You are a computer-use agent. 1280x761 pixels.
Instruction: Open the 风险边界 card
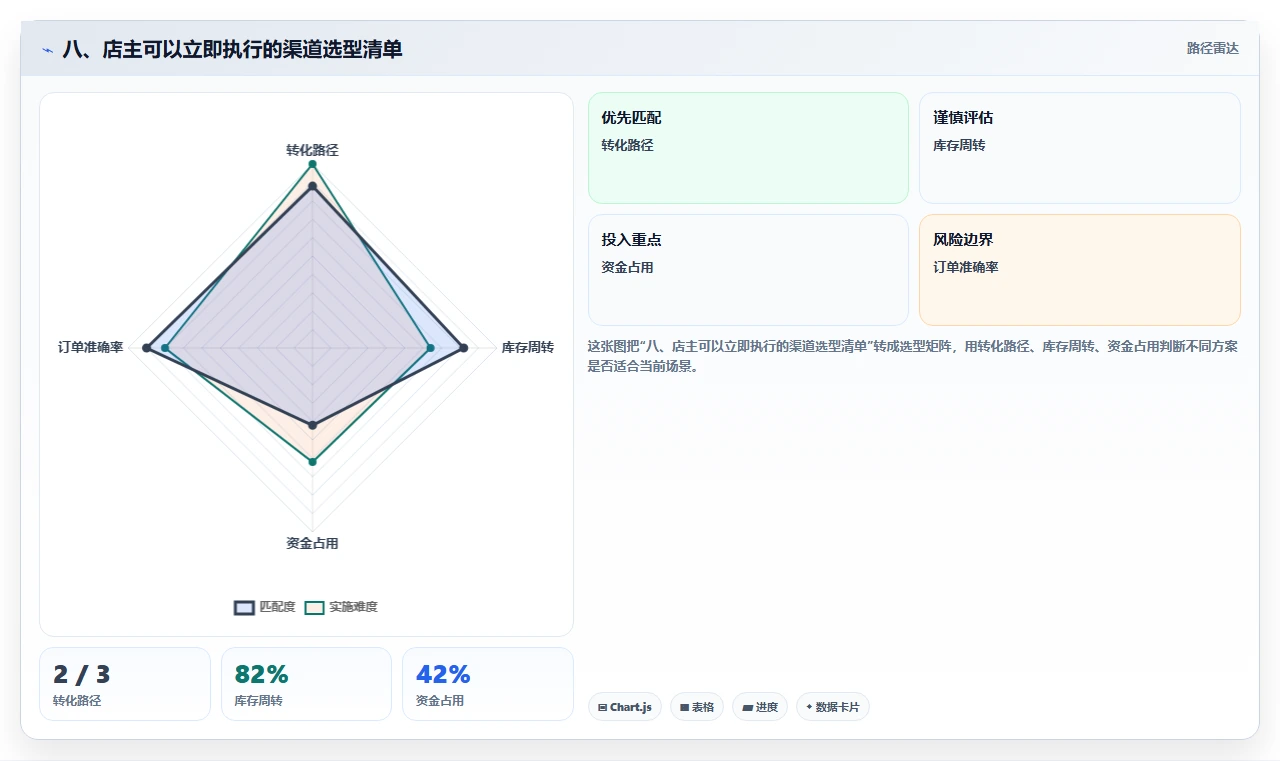point(1080,270)
